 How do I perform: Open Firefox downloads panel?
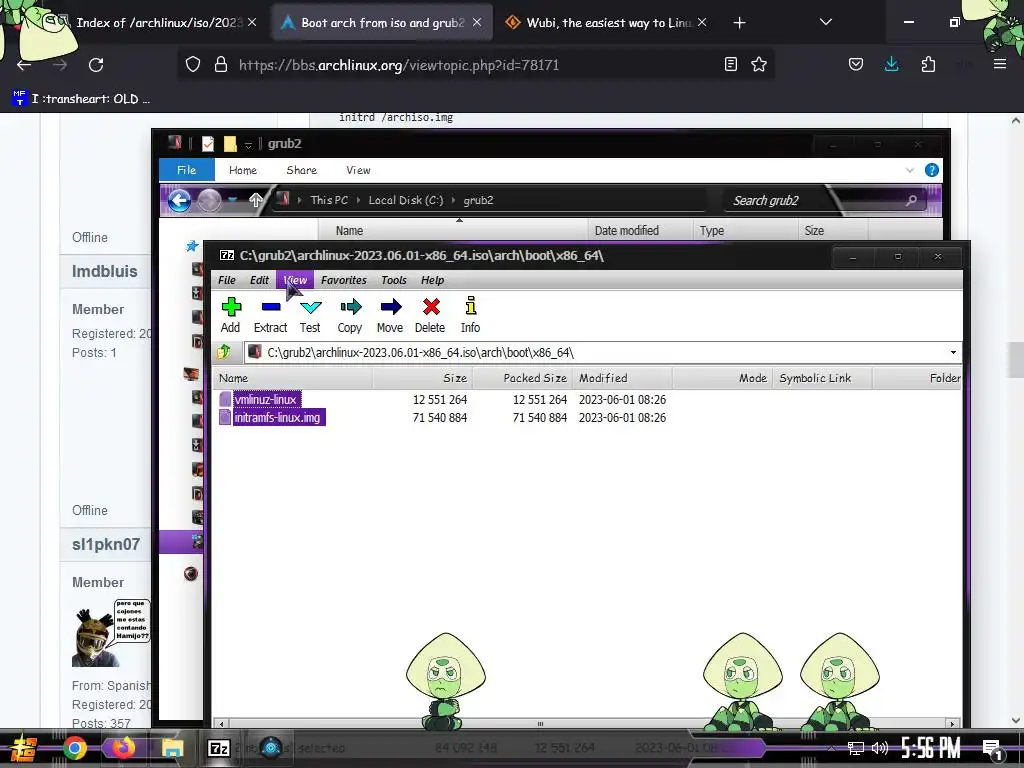[x=891, y=65]
